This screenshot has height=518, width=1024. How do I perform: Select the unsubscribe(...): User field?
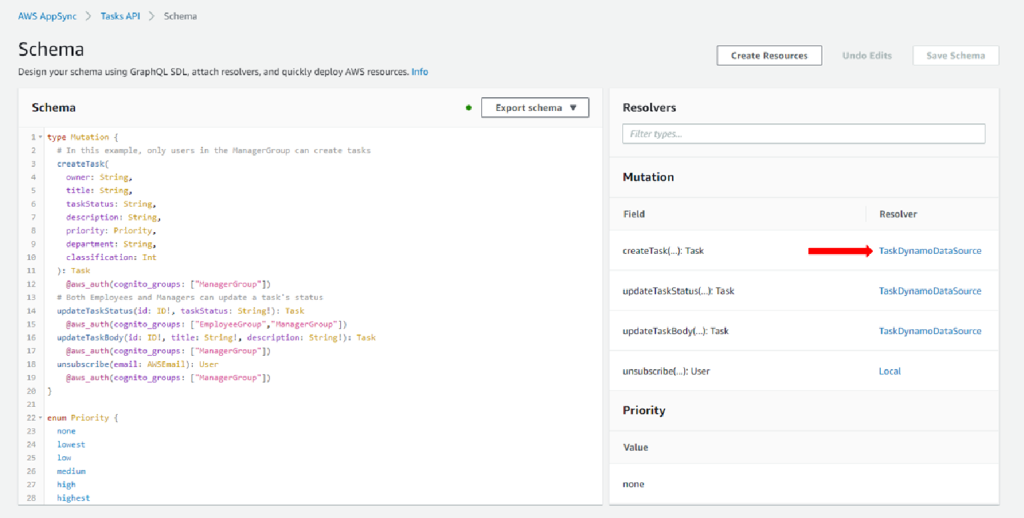666,371
